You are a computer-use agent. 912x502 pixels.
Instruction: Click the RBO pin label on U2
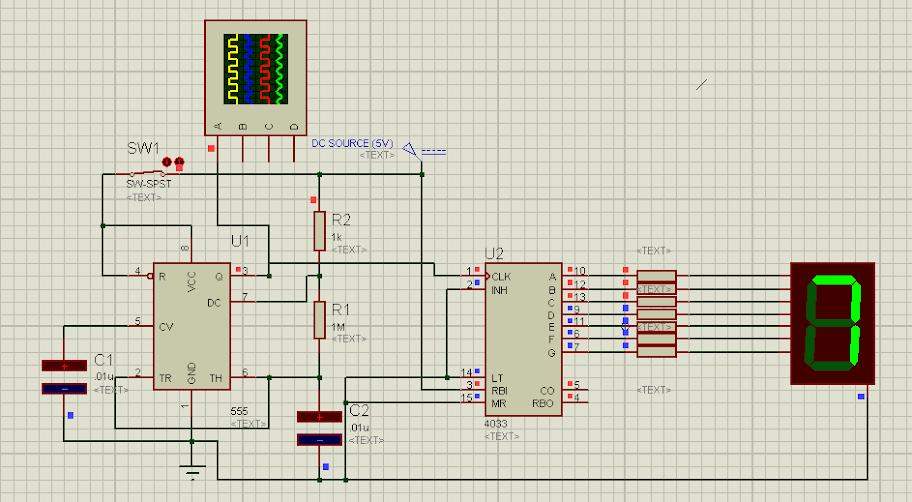pos(543,404)
